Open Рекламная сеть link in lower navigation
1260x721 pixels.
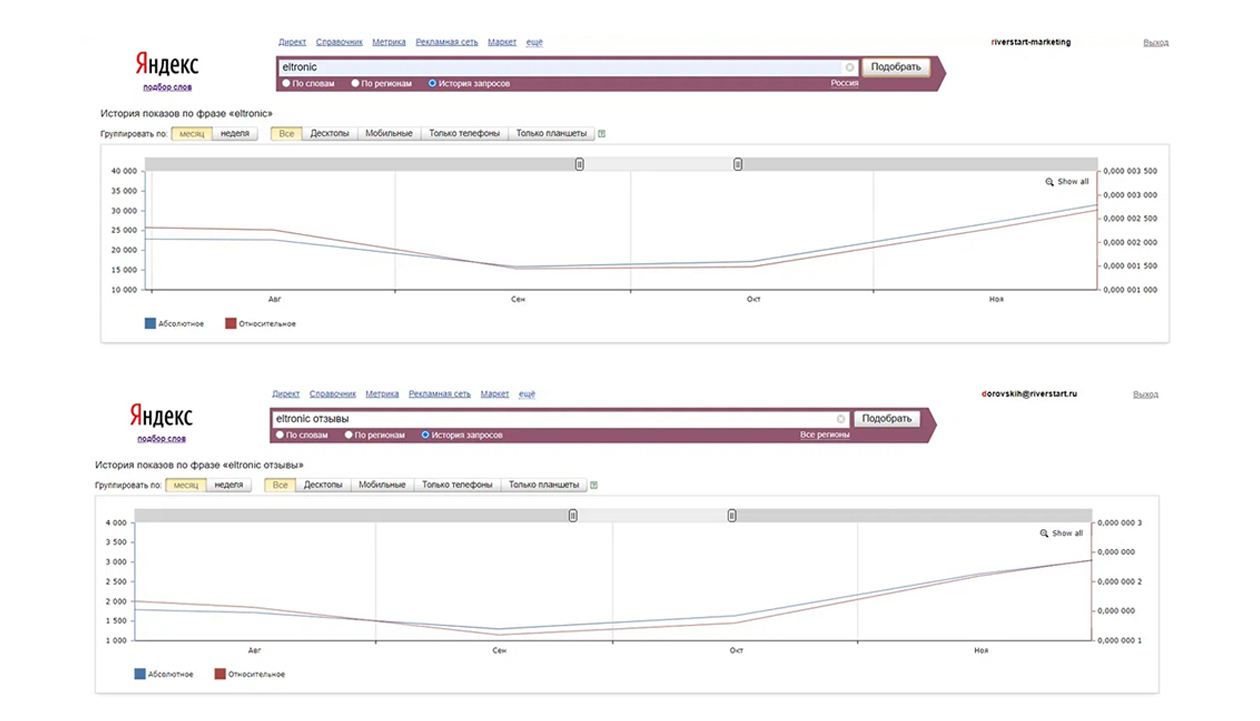tap(441, 394)
